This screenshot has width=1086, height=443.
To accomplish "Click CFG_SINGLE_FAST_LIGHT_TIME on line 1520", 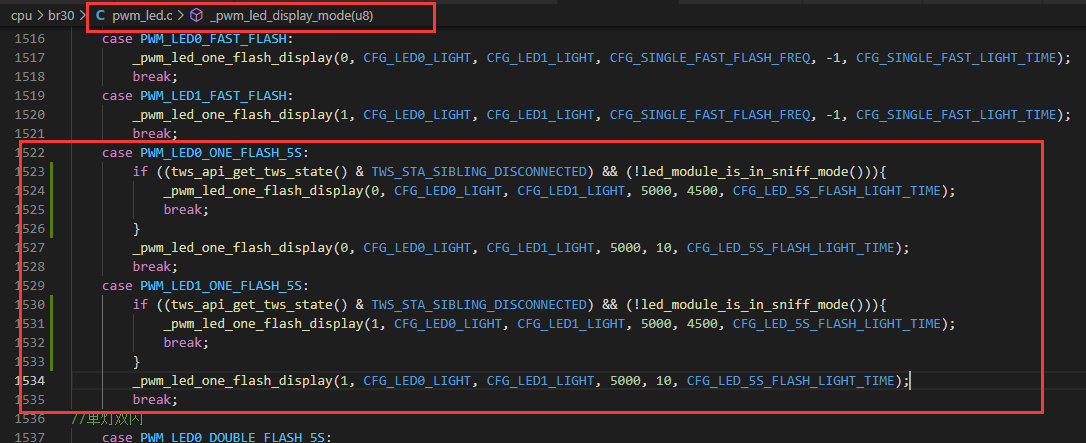I will coord(958,114).
